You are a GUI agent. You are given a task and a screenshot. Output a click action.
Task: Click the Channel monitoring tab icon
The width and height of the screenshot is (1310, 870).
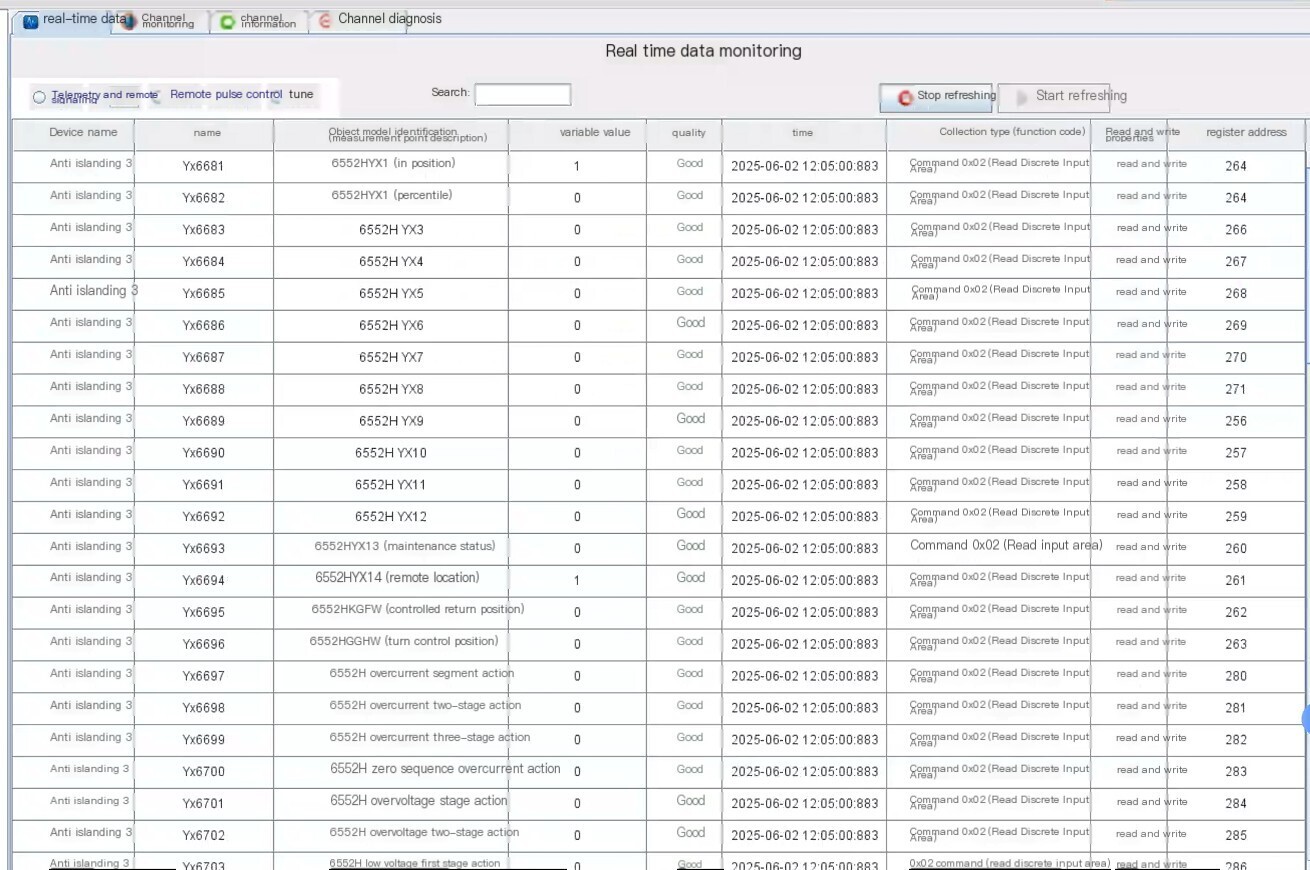click(x=128, y=21)
